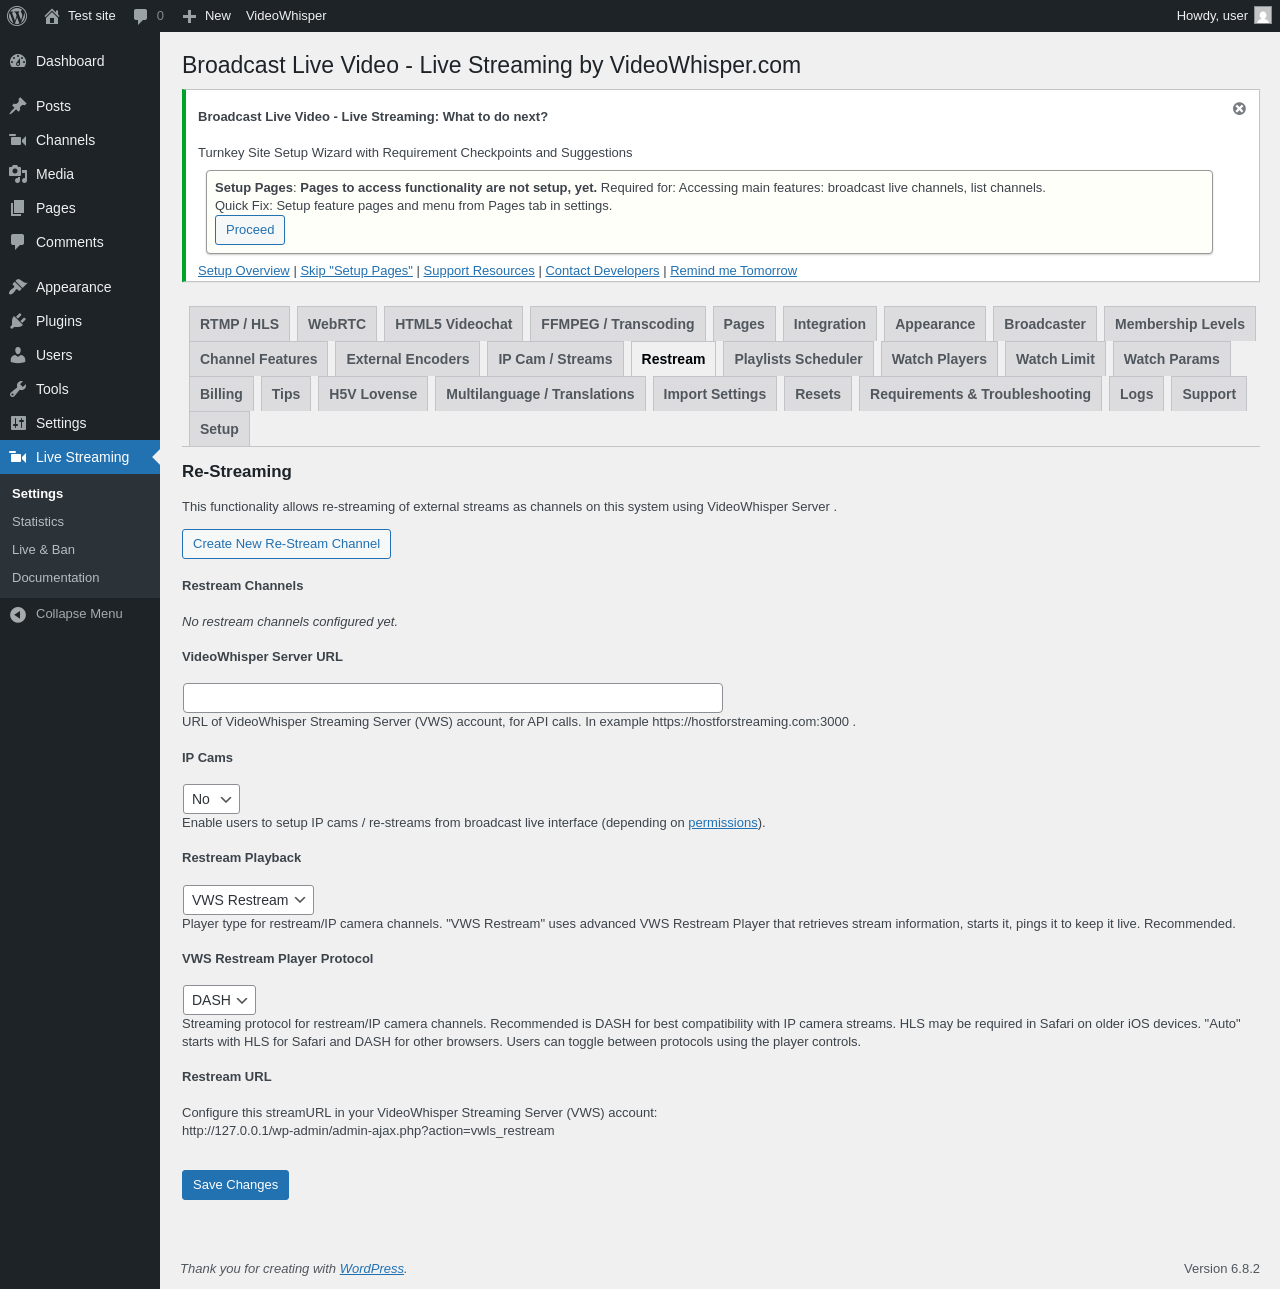Open the Import Settings tab
Screen dimensions: 1280x1289
(x=714, y=394)
